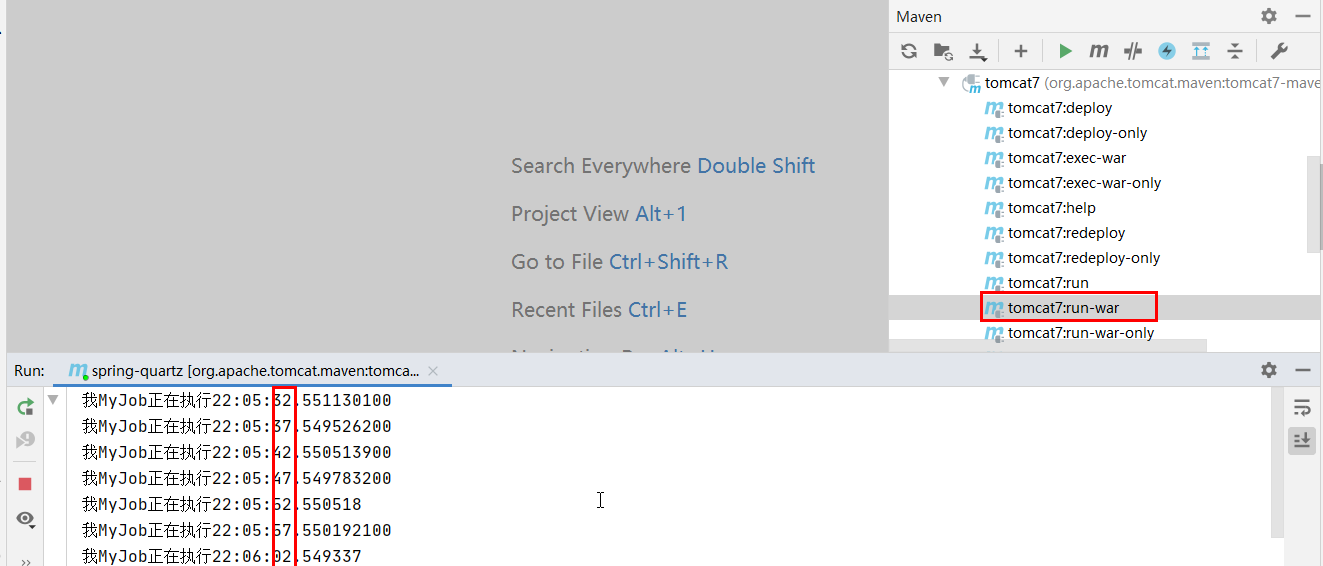Click the 'Project View Alt+1' hint

pyautogui.click(x=599, y=214)
